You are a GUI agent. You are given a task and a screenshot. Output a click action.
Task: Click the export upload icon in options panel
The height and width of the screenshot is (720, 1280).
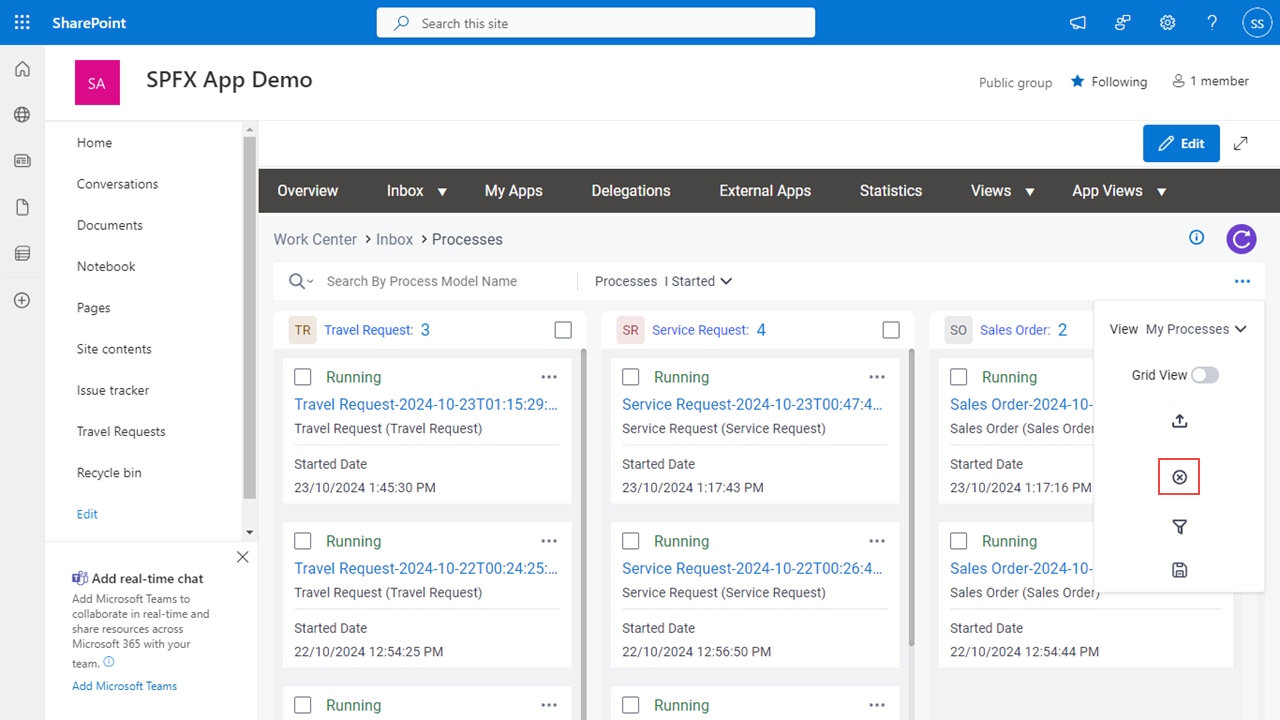point(1179,421)
